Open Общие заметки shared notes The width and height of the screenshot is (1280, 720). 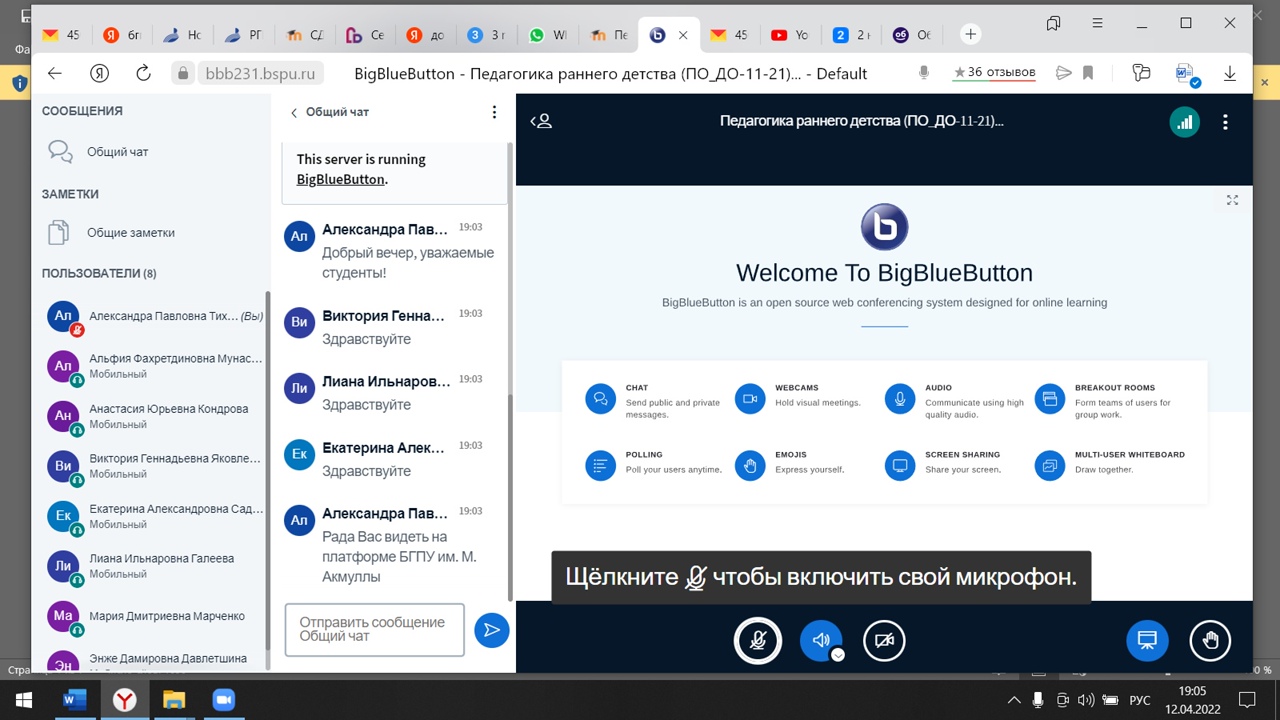pyautogui.click(x=130, y=233)
